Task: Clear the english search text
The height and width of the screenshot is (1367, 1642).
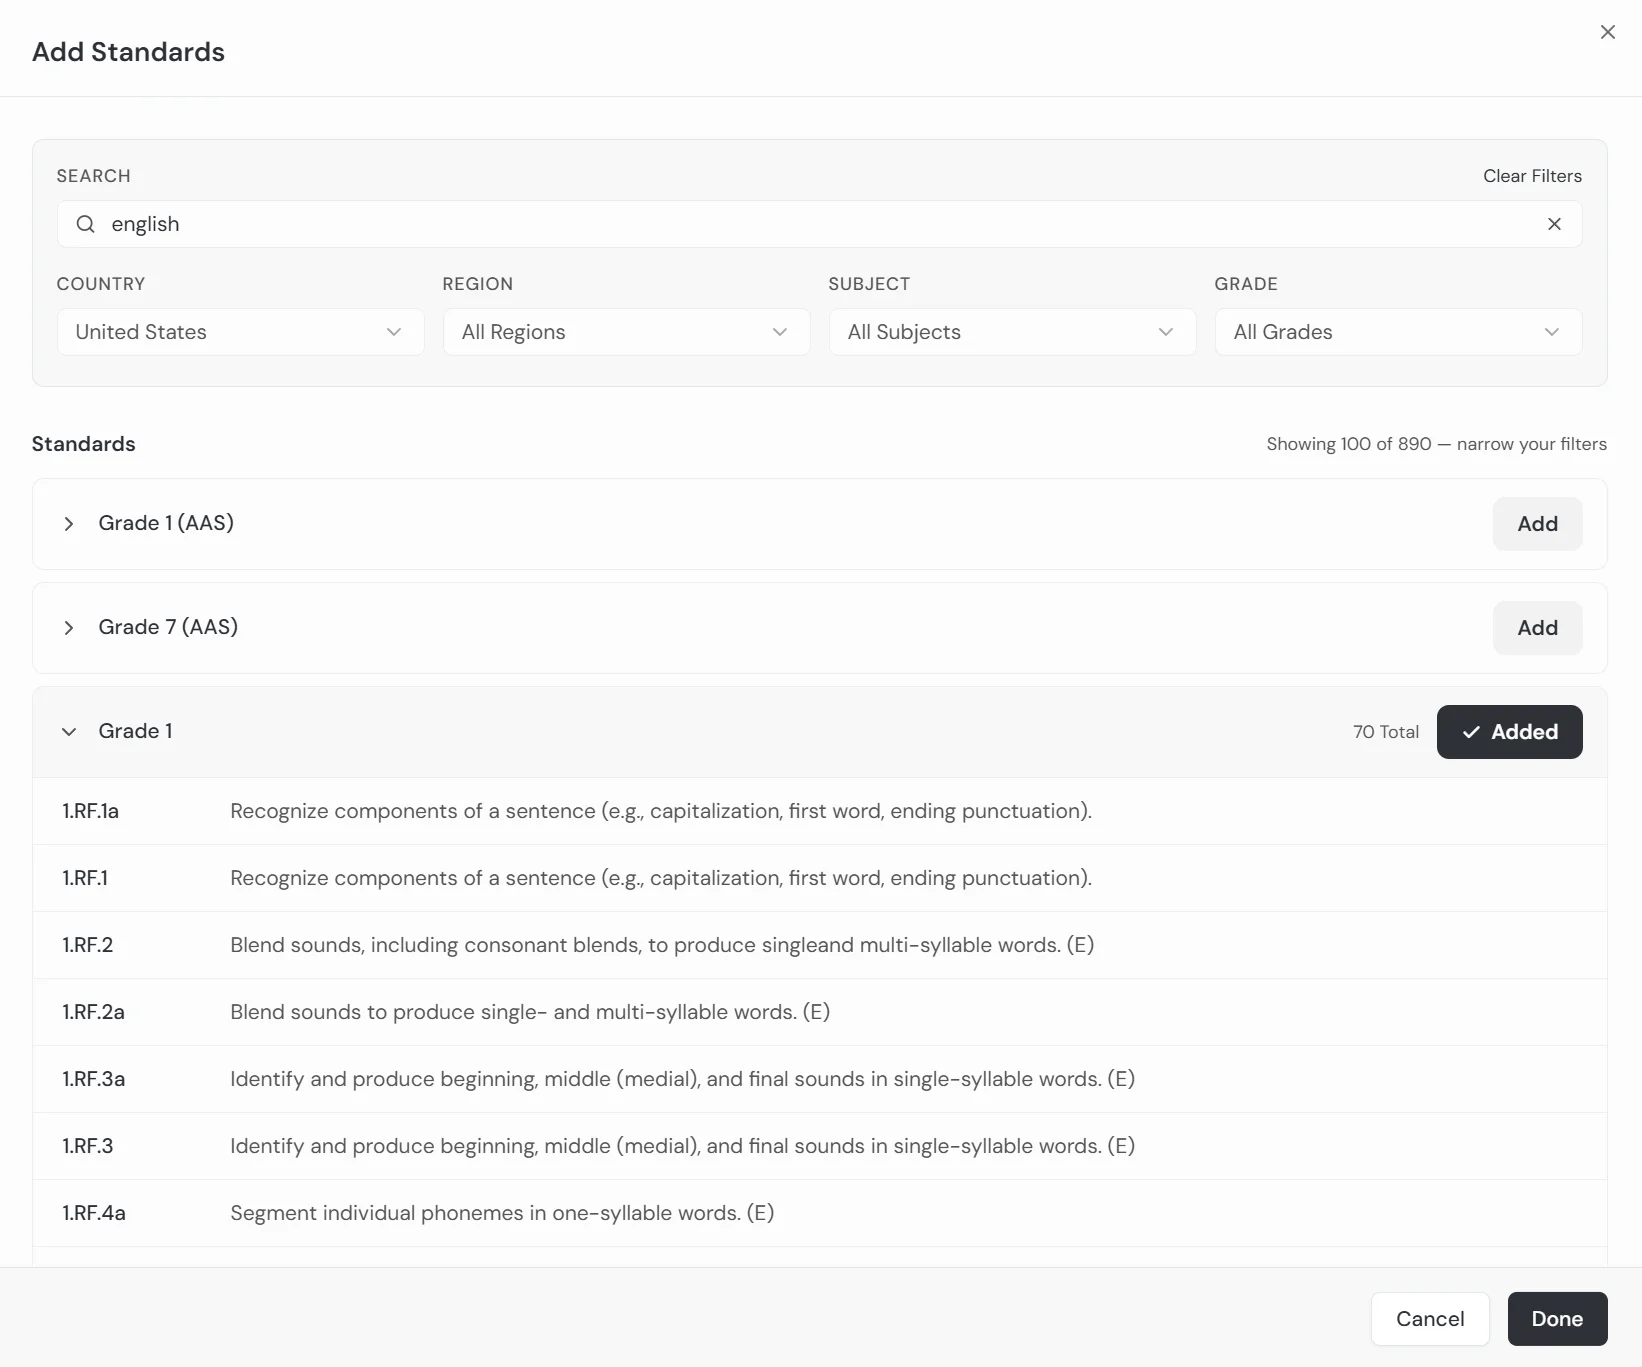Action: coord(1554,224)
